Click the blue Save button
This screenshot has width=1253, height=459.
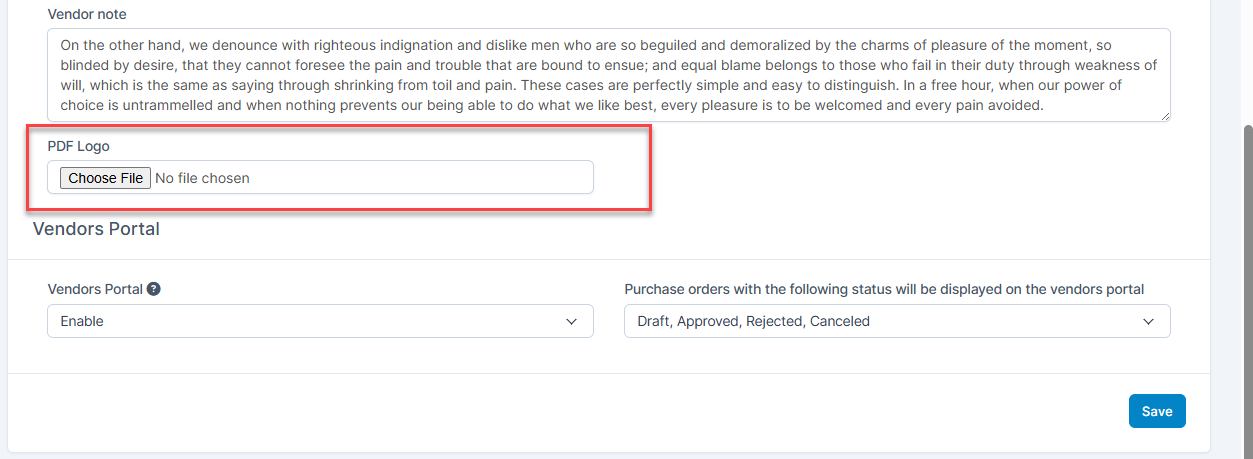[1157, 411]
